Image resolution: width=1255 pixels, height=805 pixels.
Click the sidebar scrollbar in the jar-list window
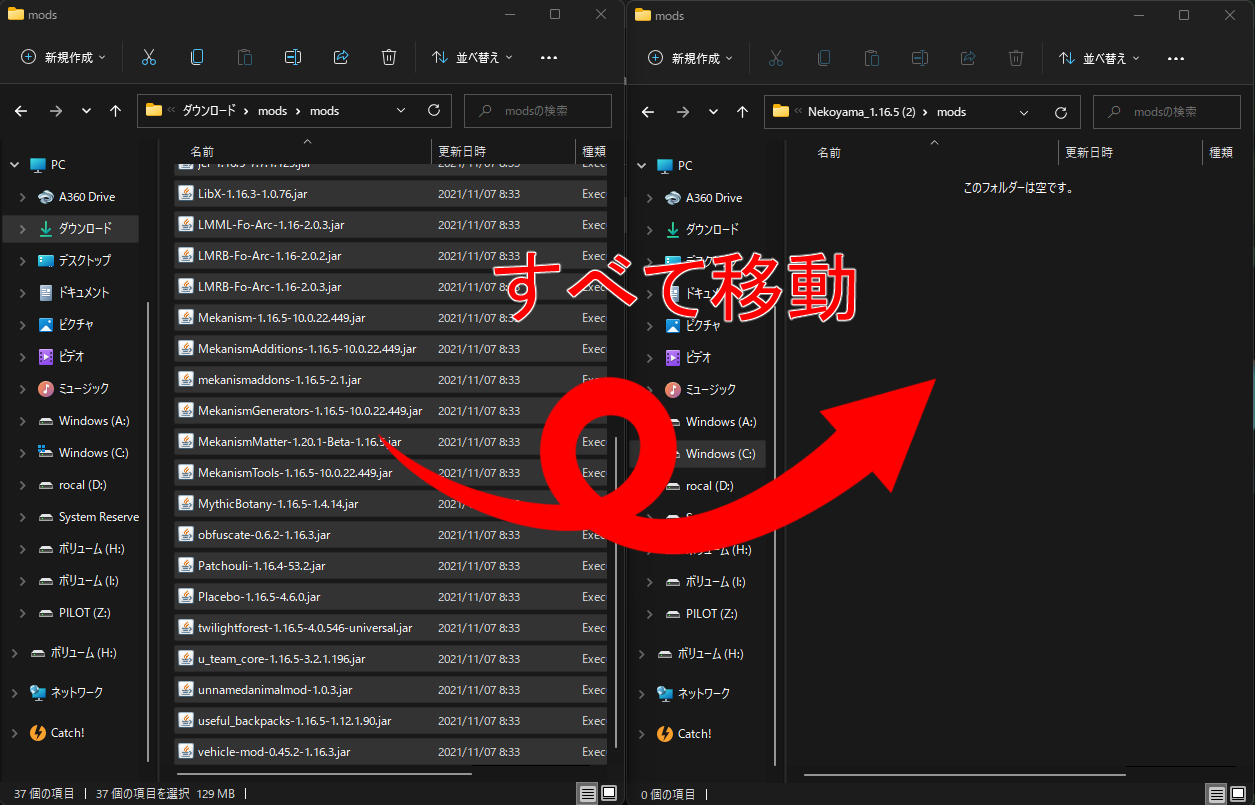150,530
